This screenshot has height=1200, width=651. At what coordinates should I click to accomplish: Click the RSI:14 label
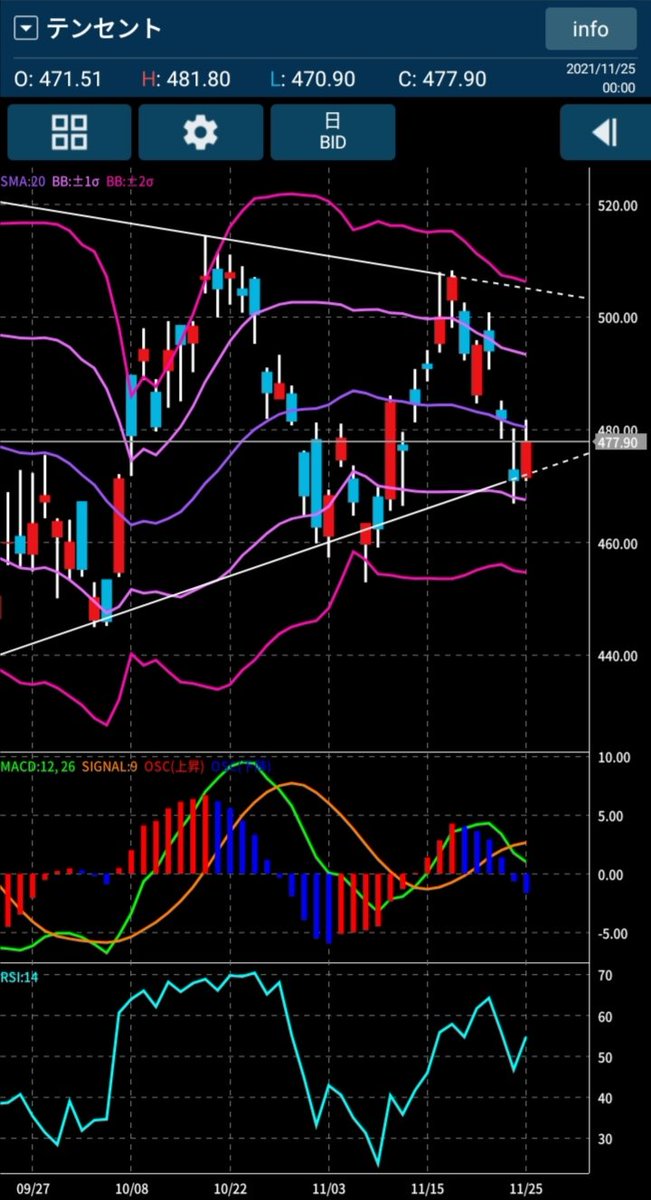coord(19,977)
